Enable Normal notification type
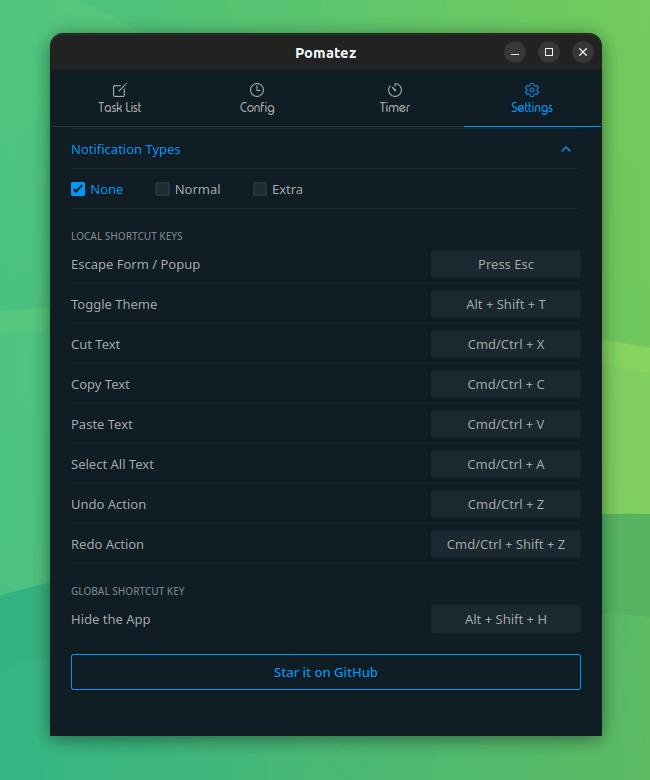Screen dimensions: 650x780 pyautogui.click(x=162, y=189)
